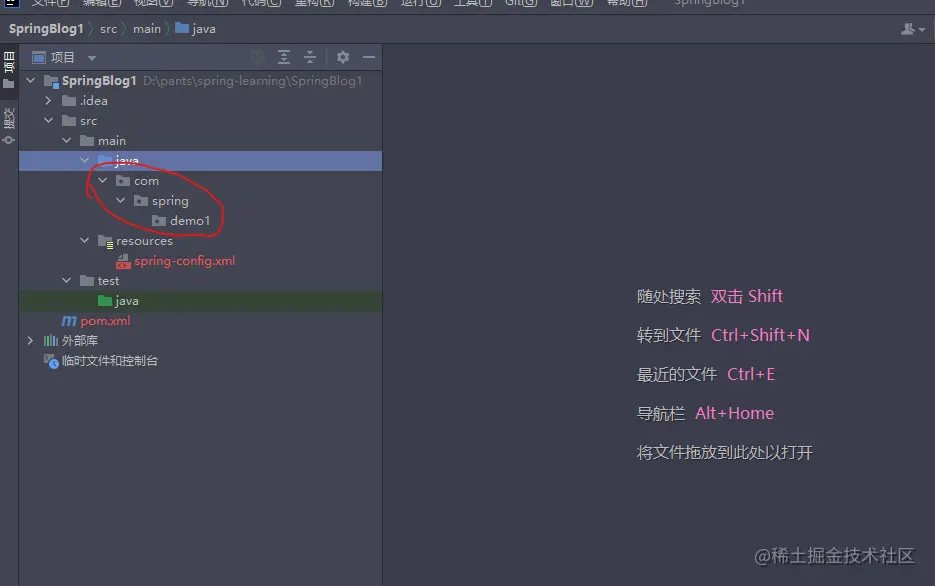Click the scratches 临时文件和控制台 icon

(x=51, y=361)
